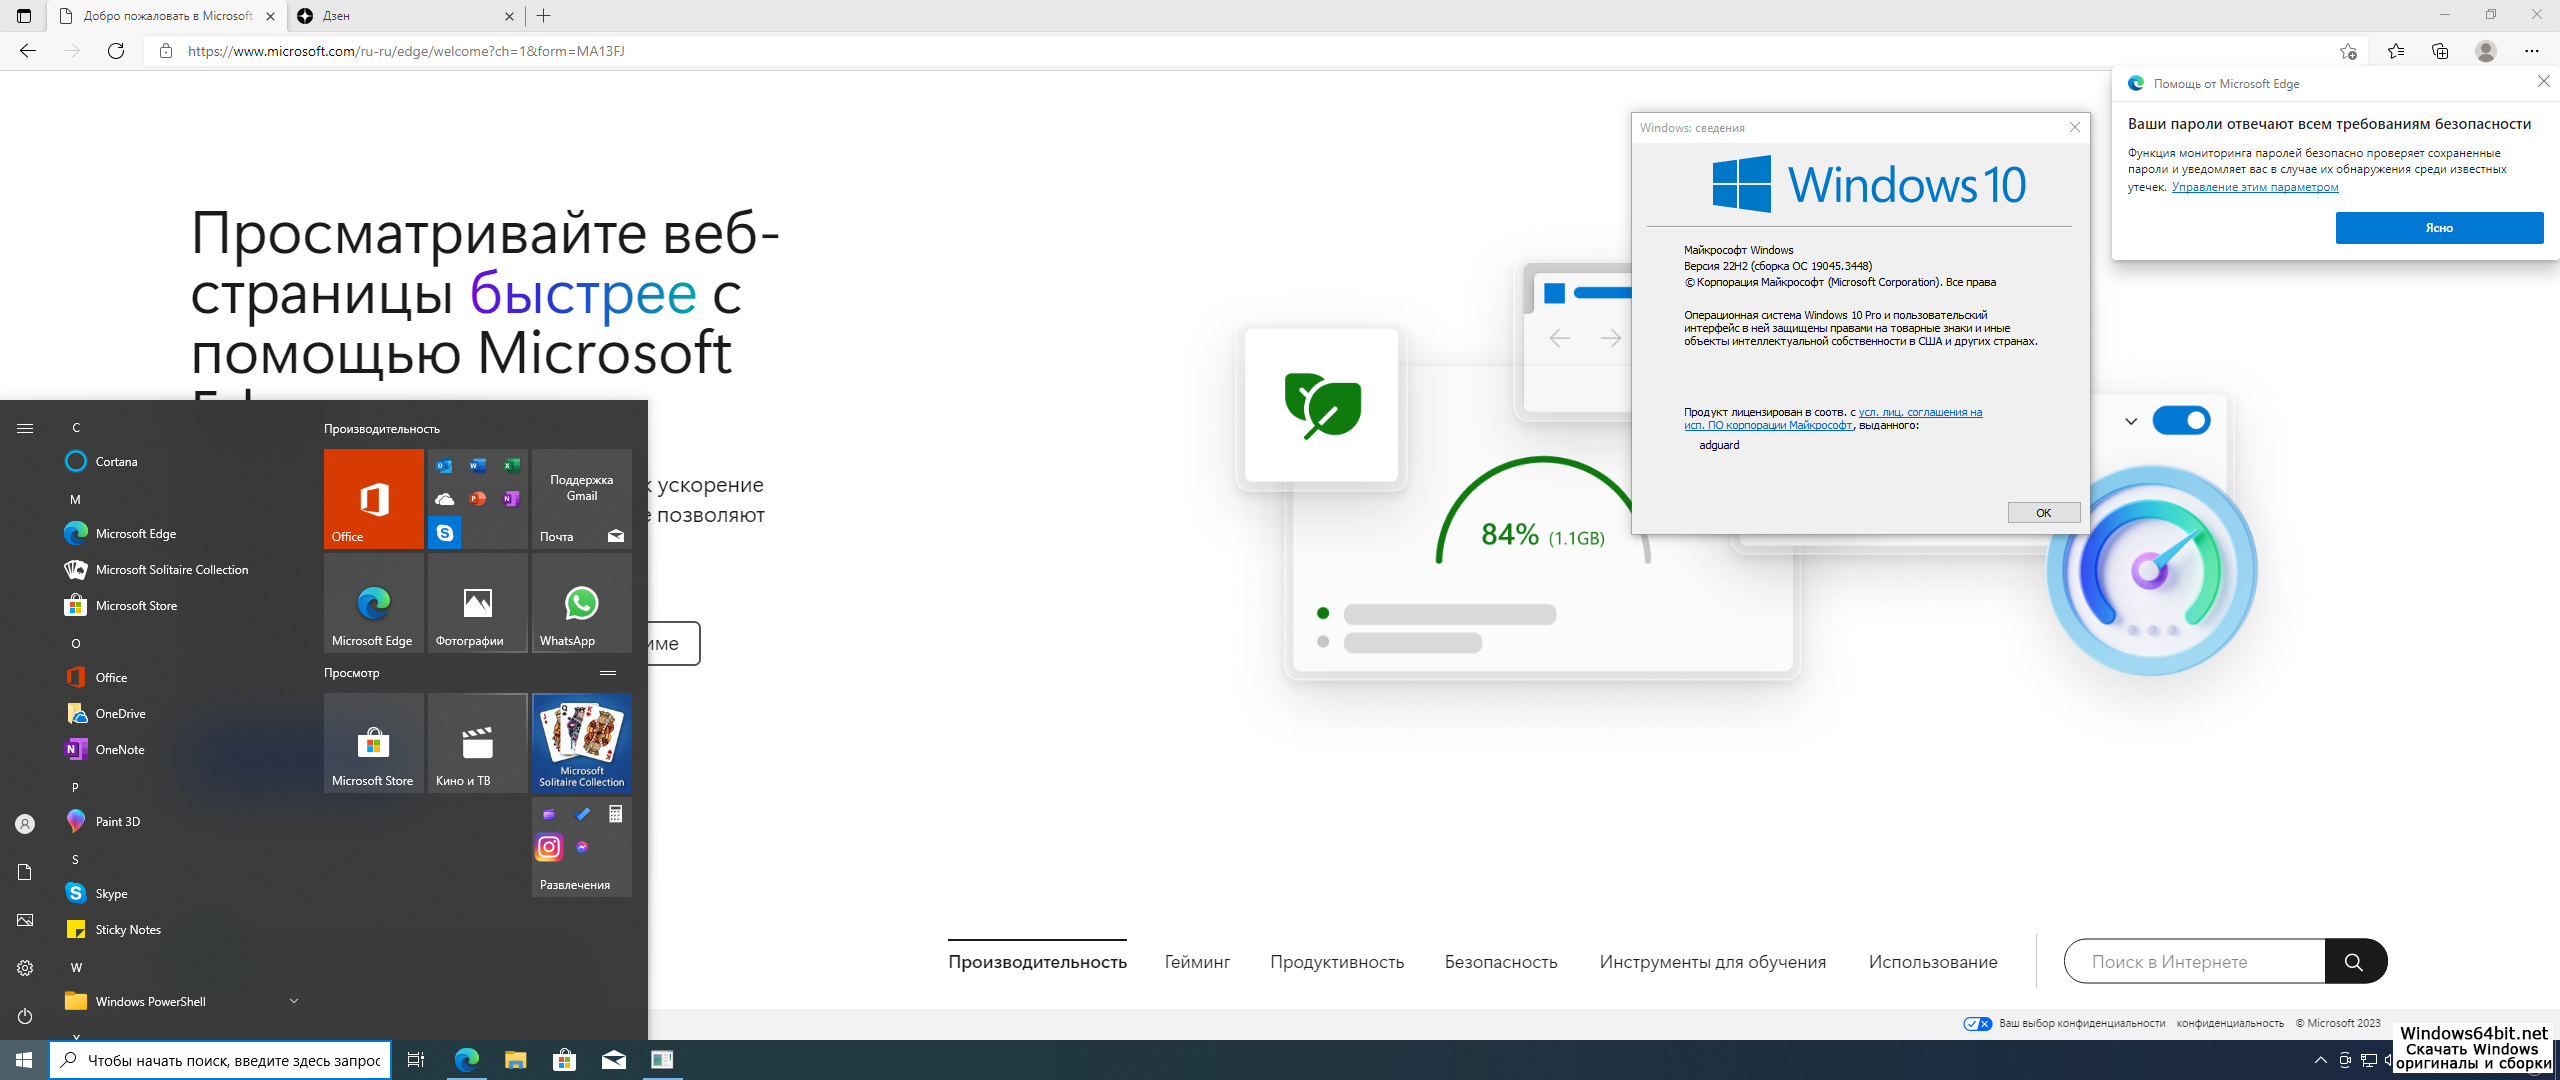Launch the Photos tile (Фотографии)

click(477, 603)
